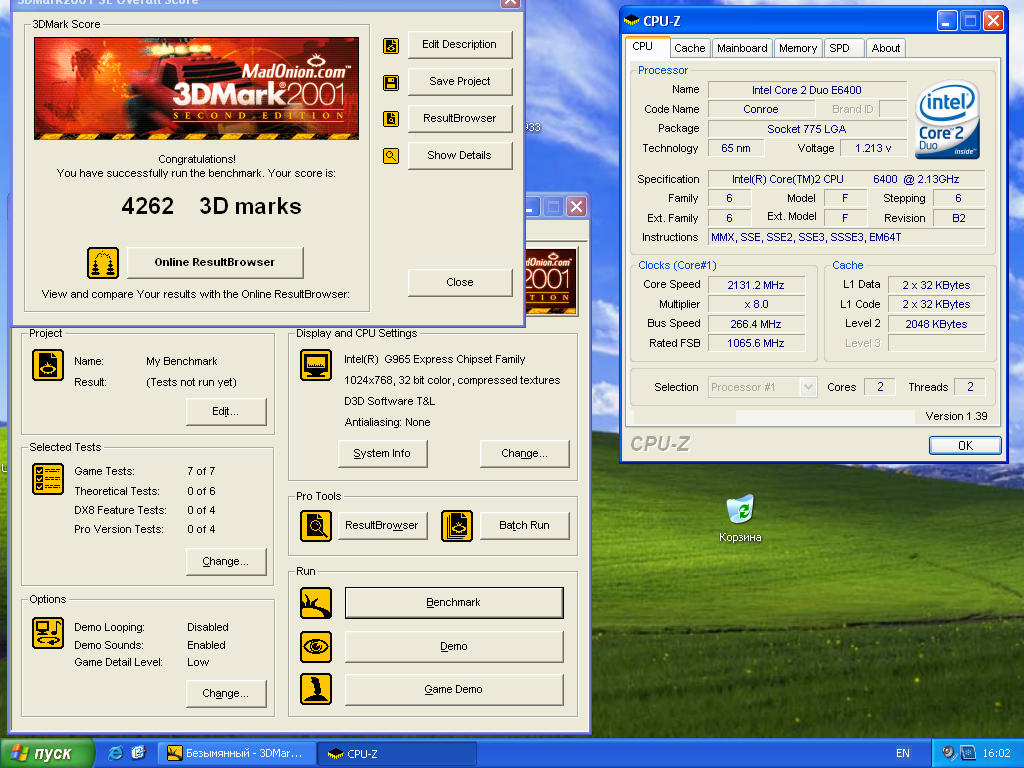Click the Rated FSB value 1065.6 MHz
This screenshot has height=768, width=1024.
756,344
